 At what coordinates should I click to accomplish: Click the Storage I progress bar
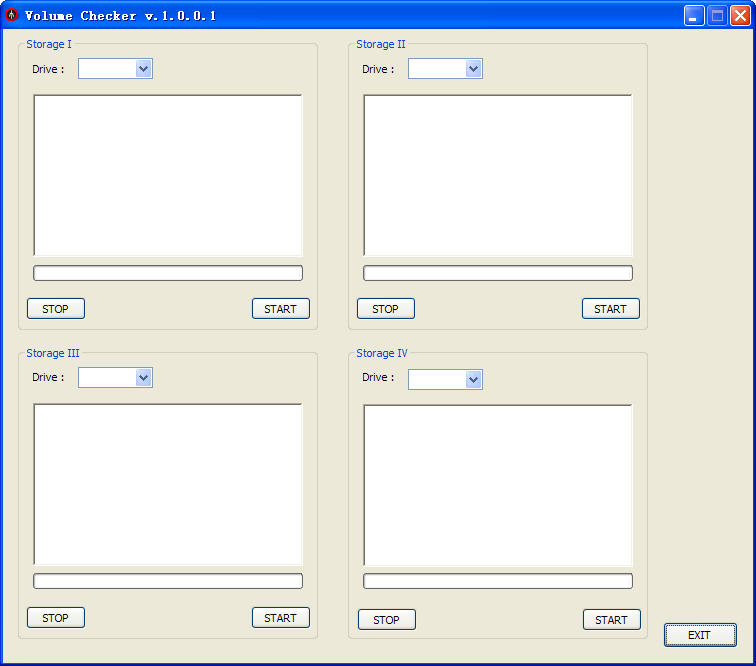(x=168, y=273)
